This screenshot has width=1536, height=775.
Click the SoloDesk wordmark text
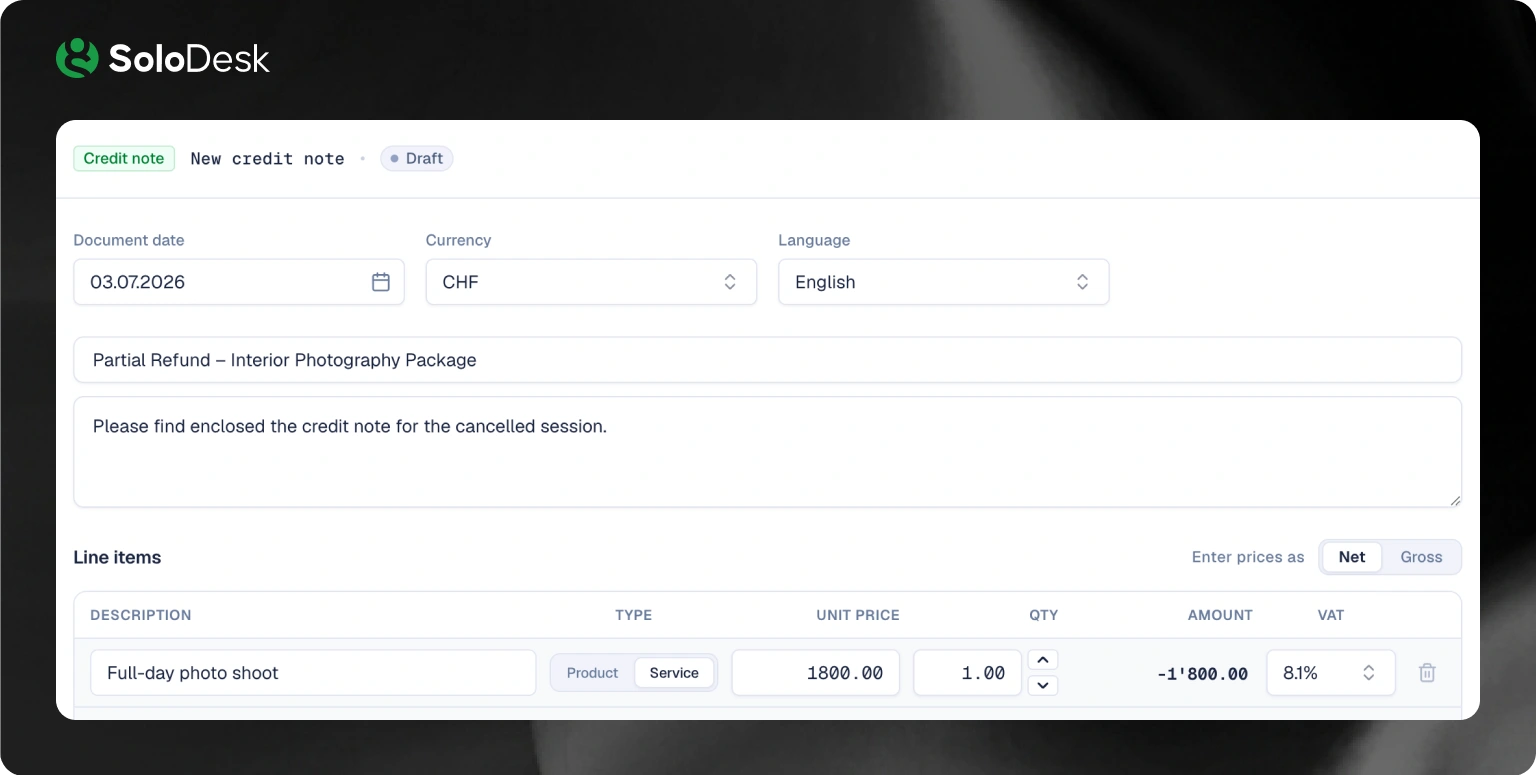(189, 59)
